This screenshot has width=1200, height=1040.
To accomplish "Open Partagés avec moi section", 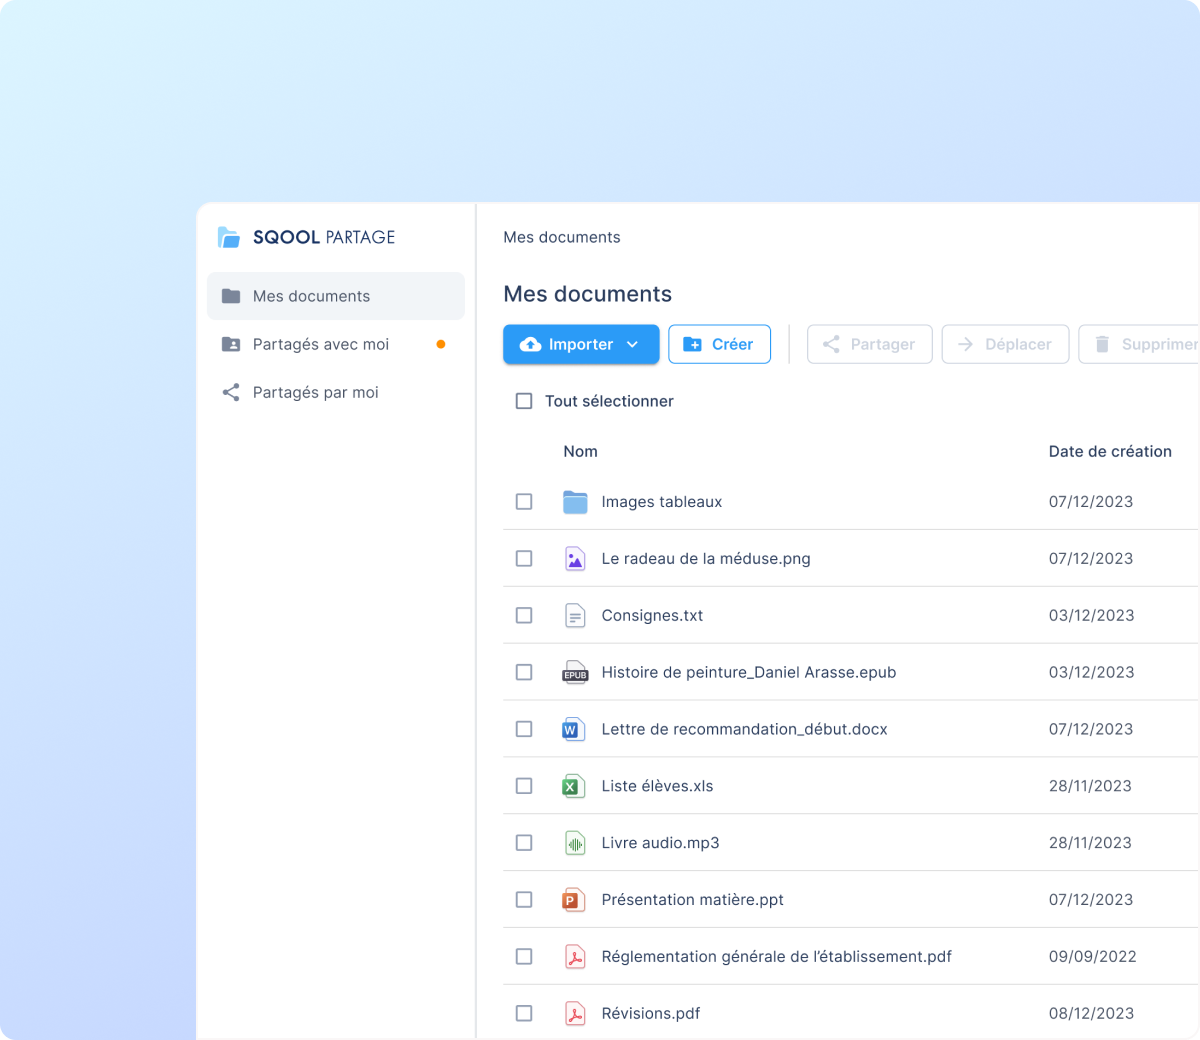I will pyautogui.click(x=321, y=344).
